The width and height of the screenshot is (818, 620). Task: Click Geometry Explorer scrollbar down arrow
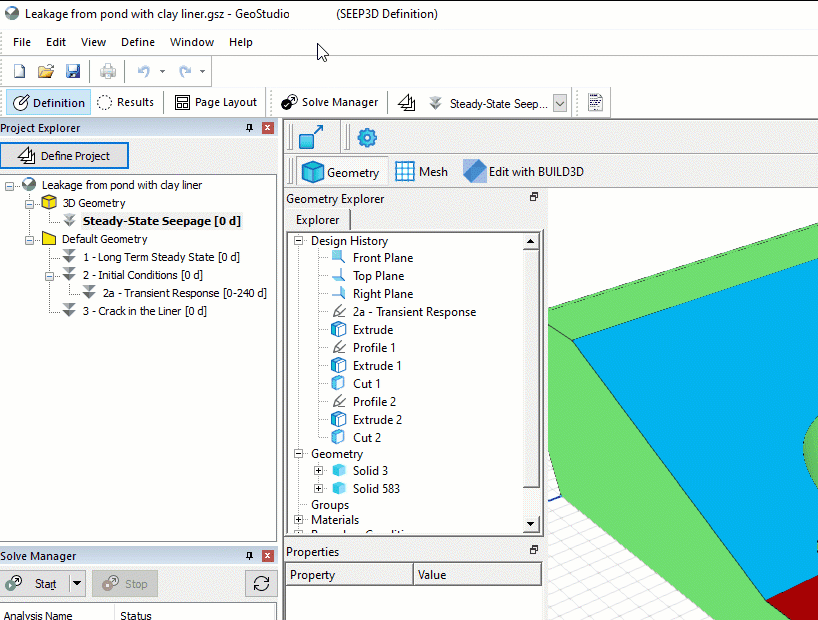[x=531, y=523]
